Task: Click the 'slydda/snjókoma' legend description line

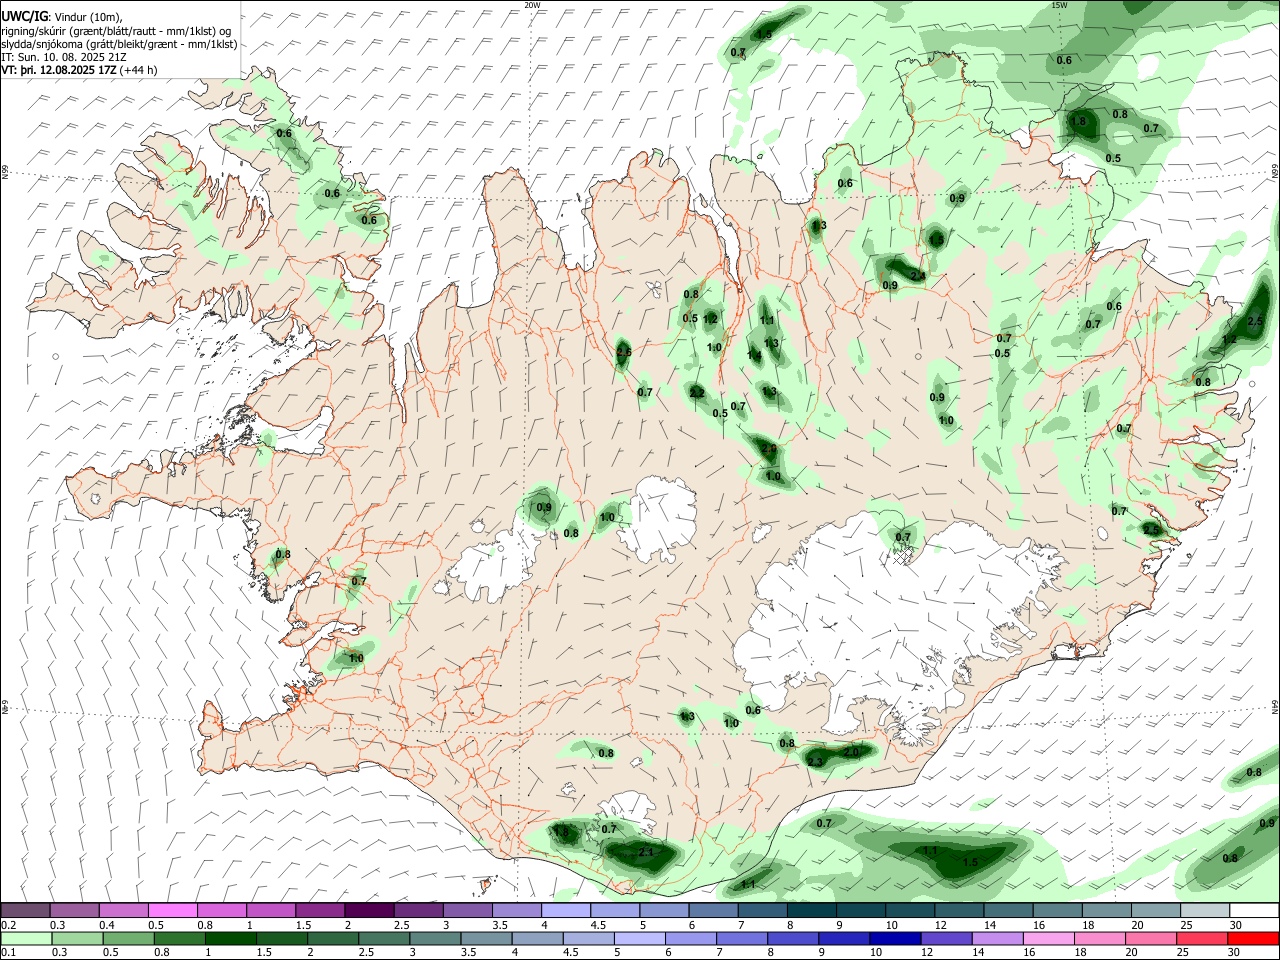Action: [x=119, y=44]
